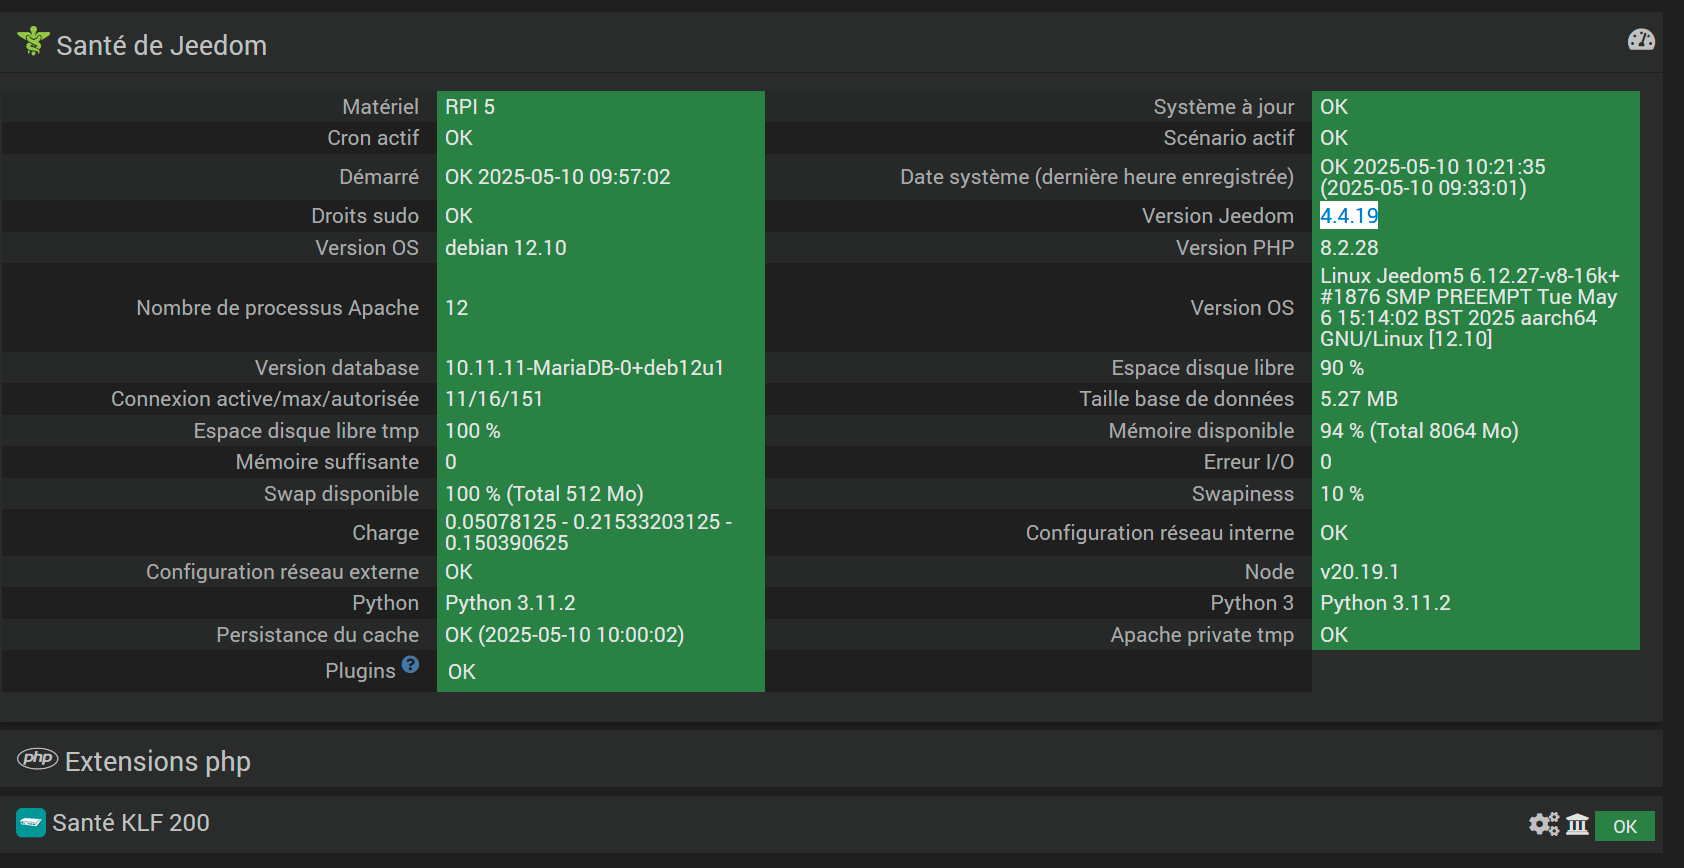Click the 10.11.11-MariaDB-0+deb12u1 value
The width and height of the screenshot is (1684, 868).
tap(584, 368)
